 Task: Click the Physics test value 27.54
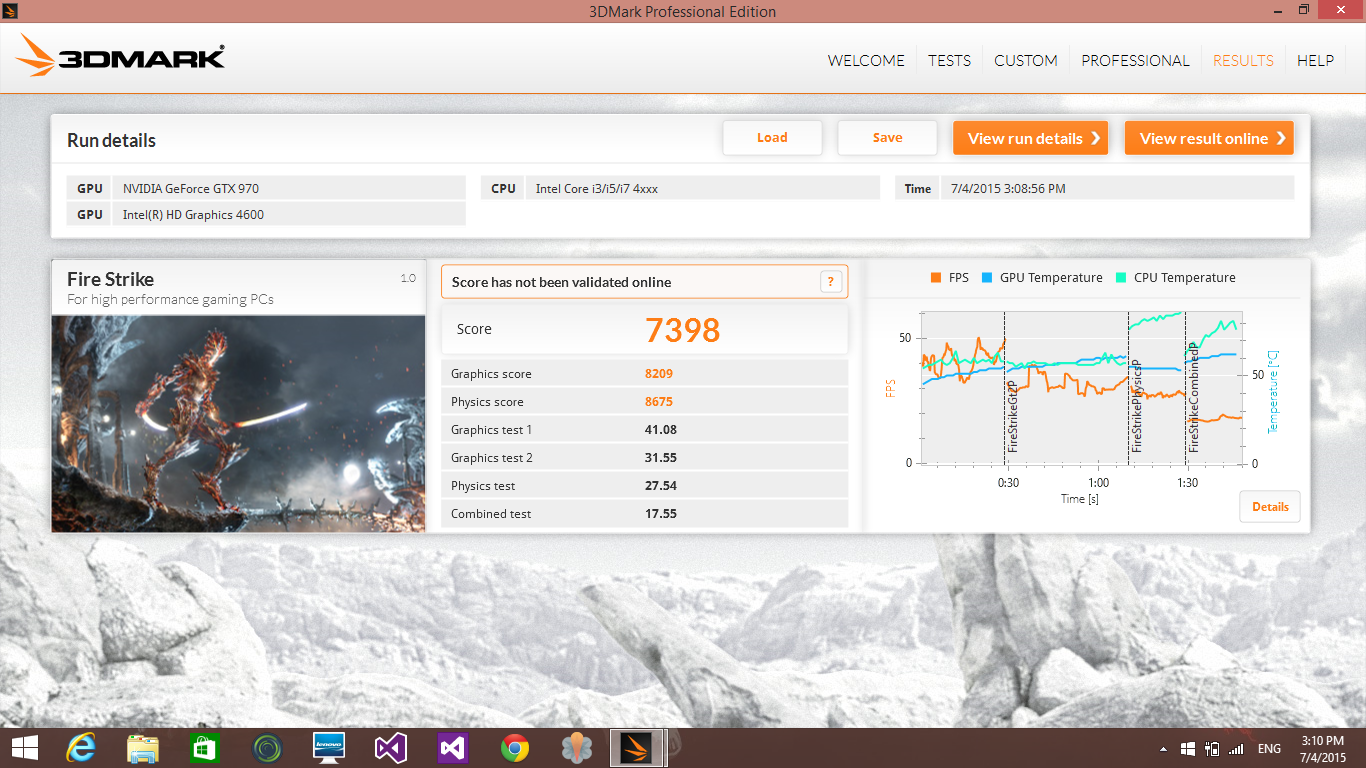[661, 486]
